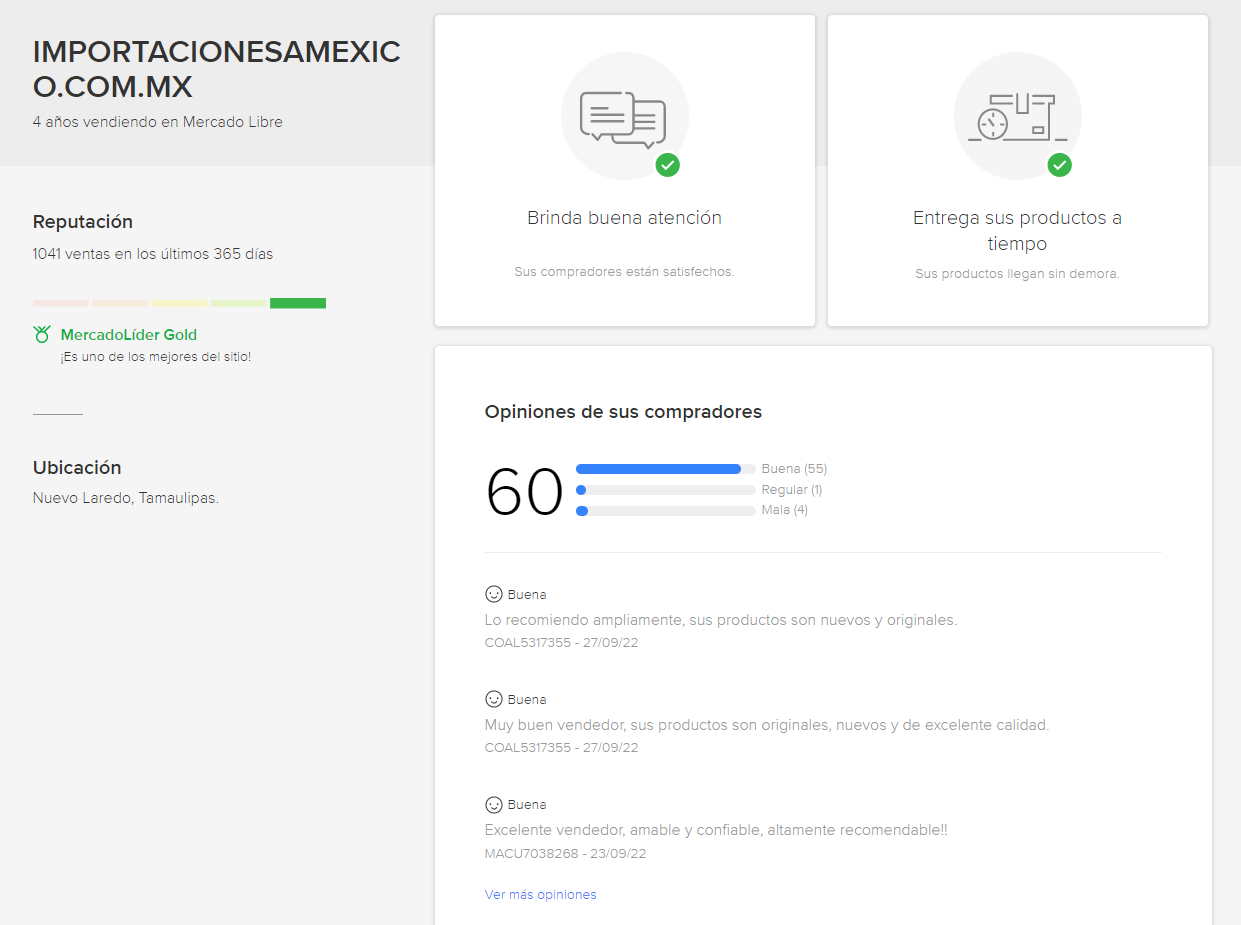The width and height of the screenshot is (1241, 925).
Task: Click smiley icon of the 'Excelente vendedor' review
Action: pos(494,804)
